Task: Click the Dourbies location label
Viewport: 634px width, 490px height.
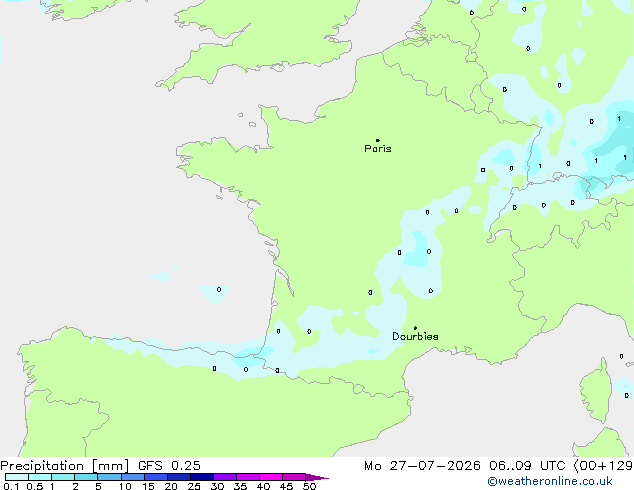Action: [x=415, y=336]
